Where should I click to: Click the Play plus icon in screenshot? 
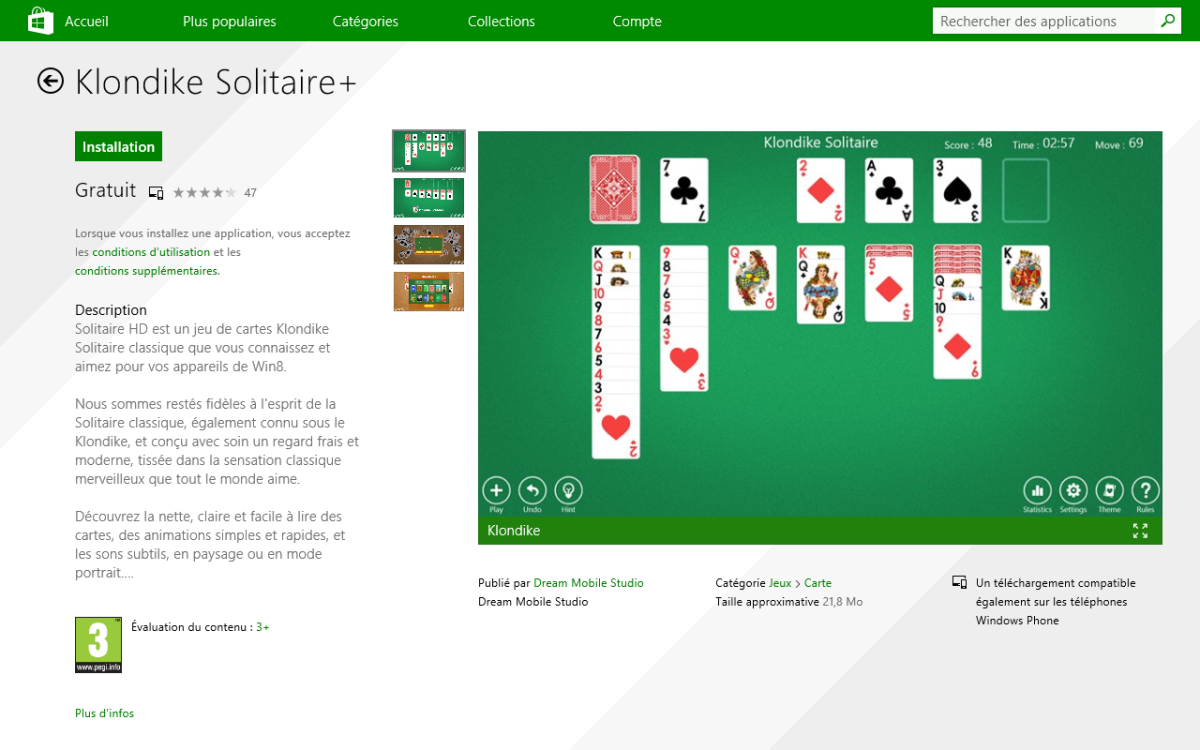[497, 490]
